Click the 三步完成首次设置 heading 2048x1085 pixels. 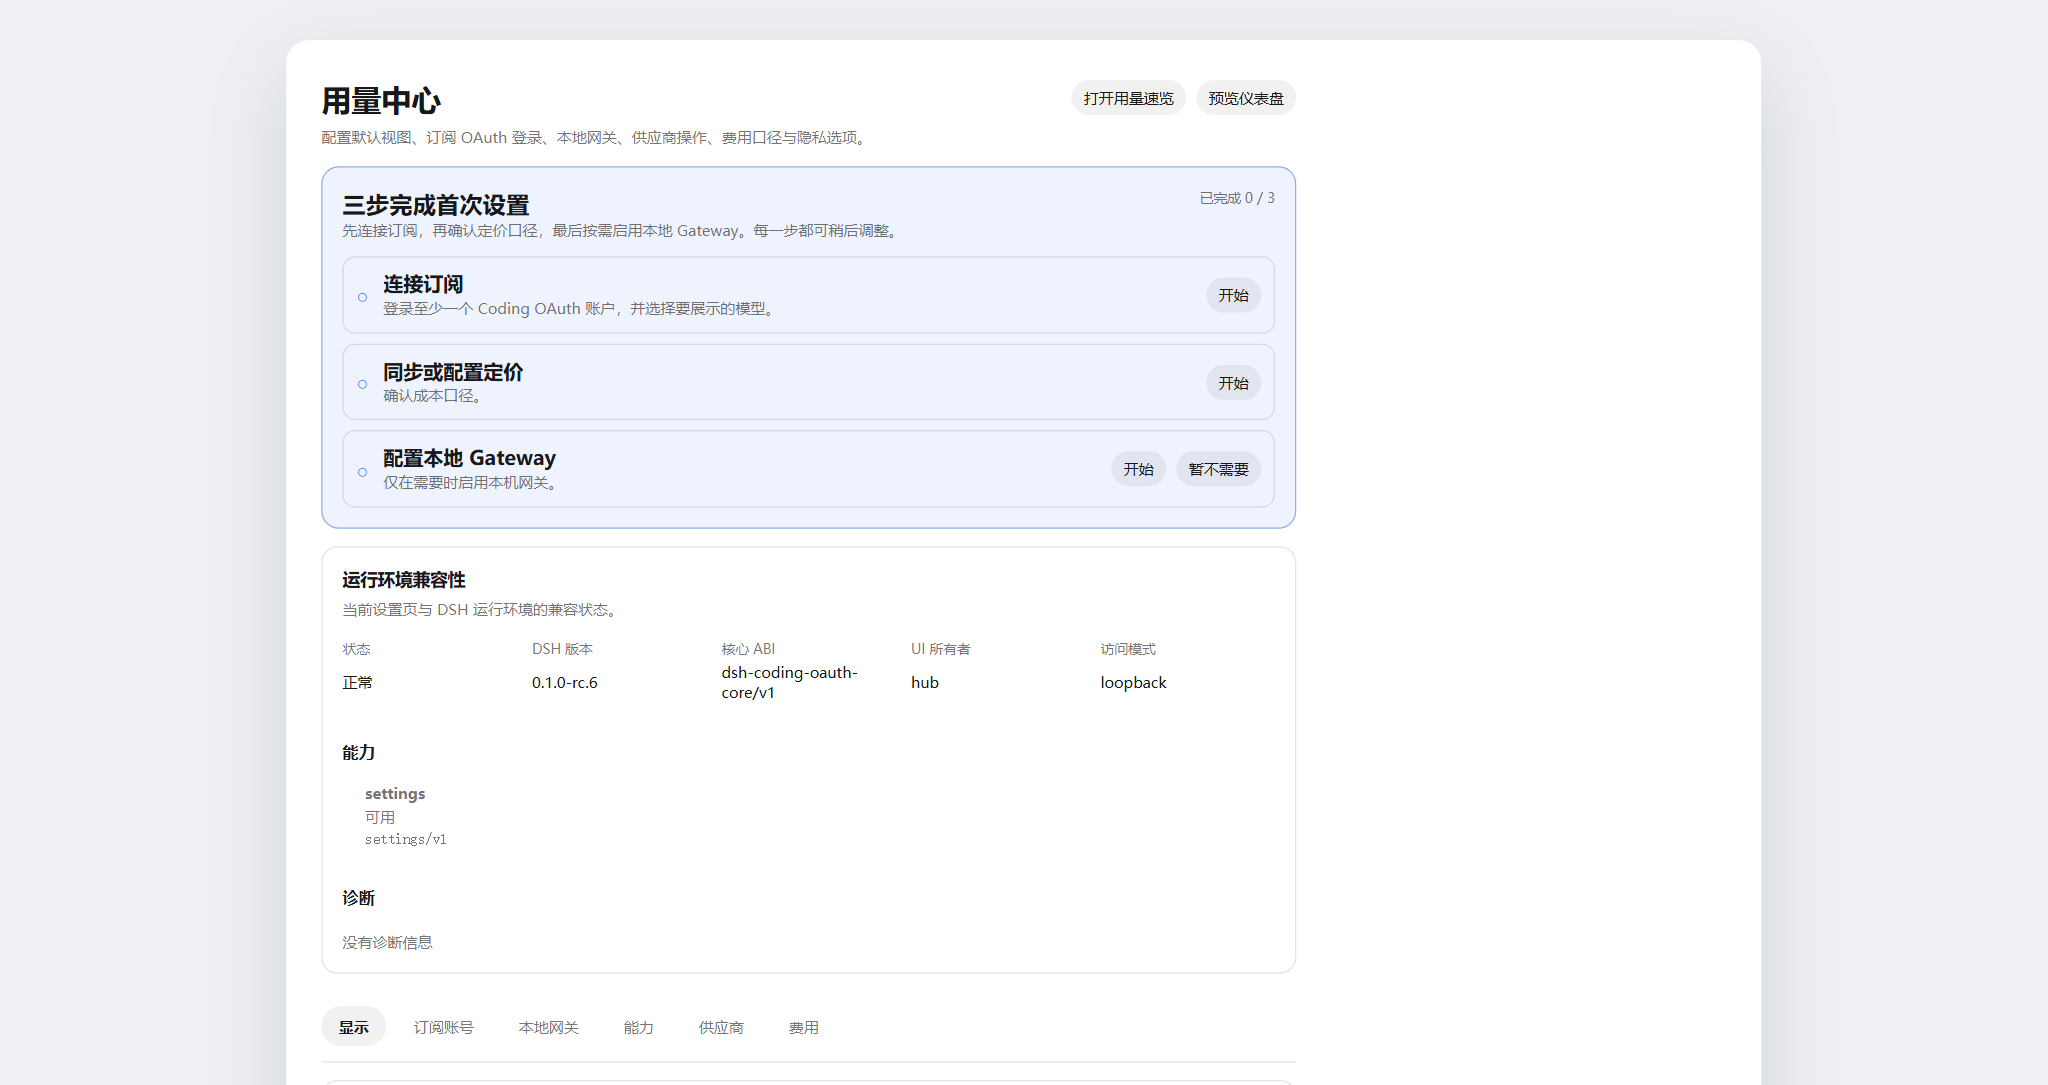(x=436, y=205)
